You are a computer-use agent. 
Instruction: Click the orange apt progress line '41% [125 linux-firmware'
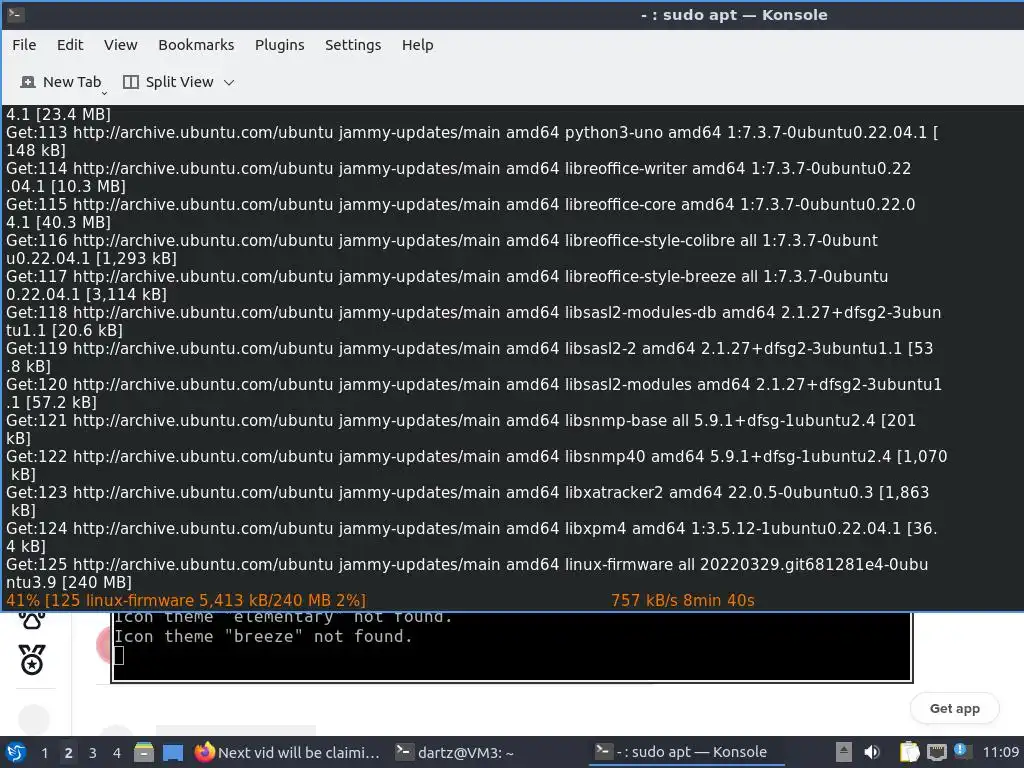pyautogui.click(x=186, y=600)
